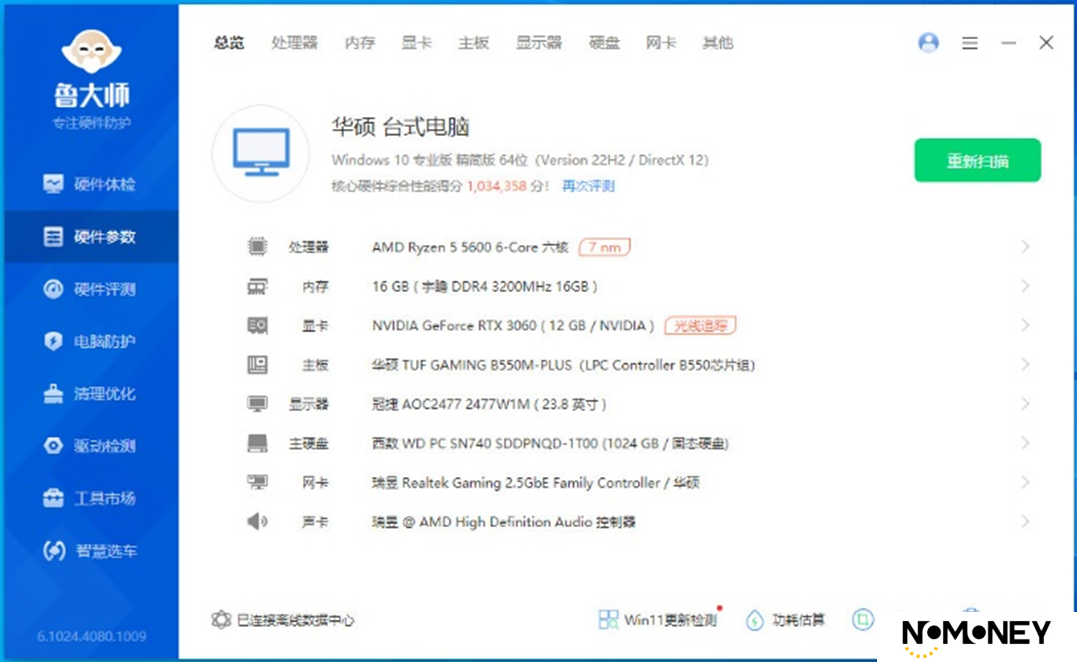This screenshot has width=1077, height=662.
Task: Open 电脑防护 in the sidebar
Action: pyautogui.click(x=89, y=341)
